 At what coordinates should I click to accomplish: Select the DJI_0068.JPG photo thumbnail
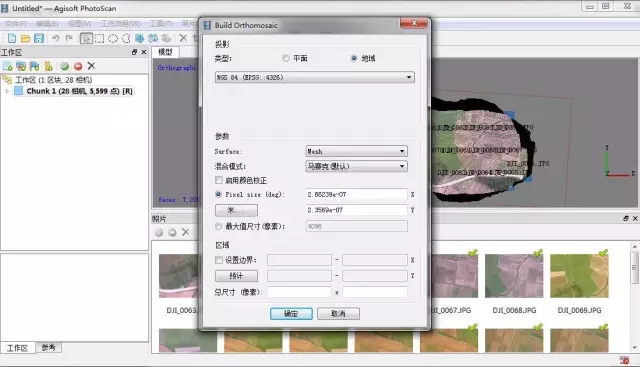[514, 275]
